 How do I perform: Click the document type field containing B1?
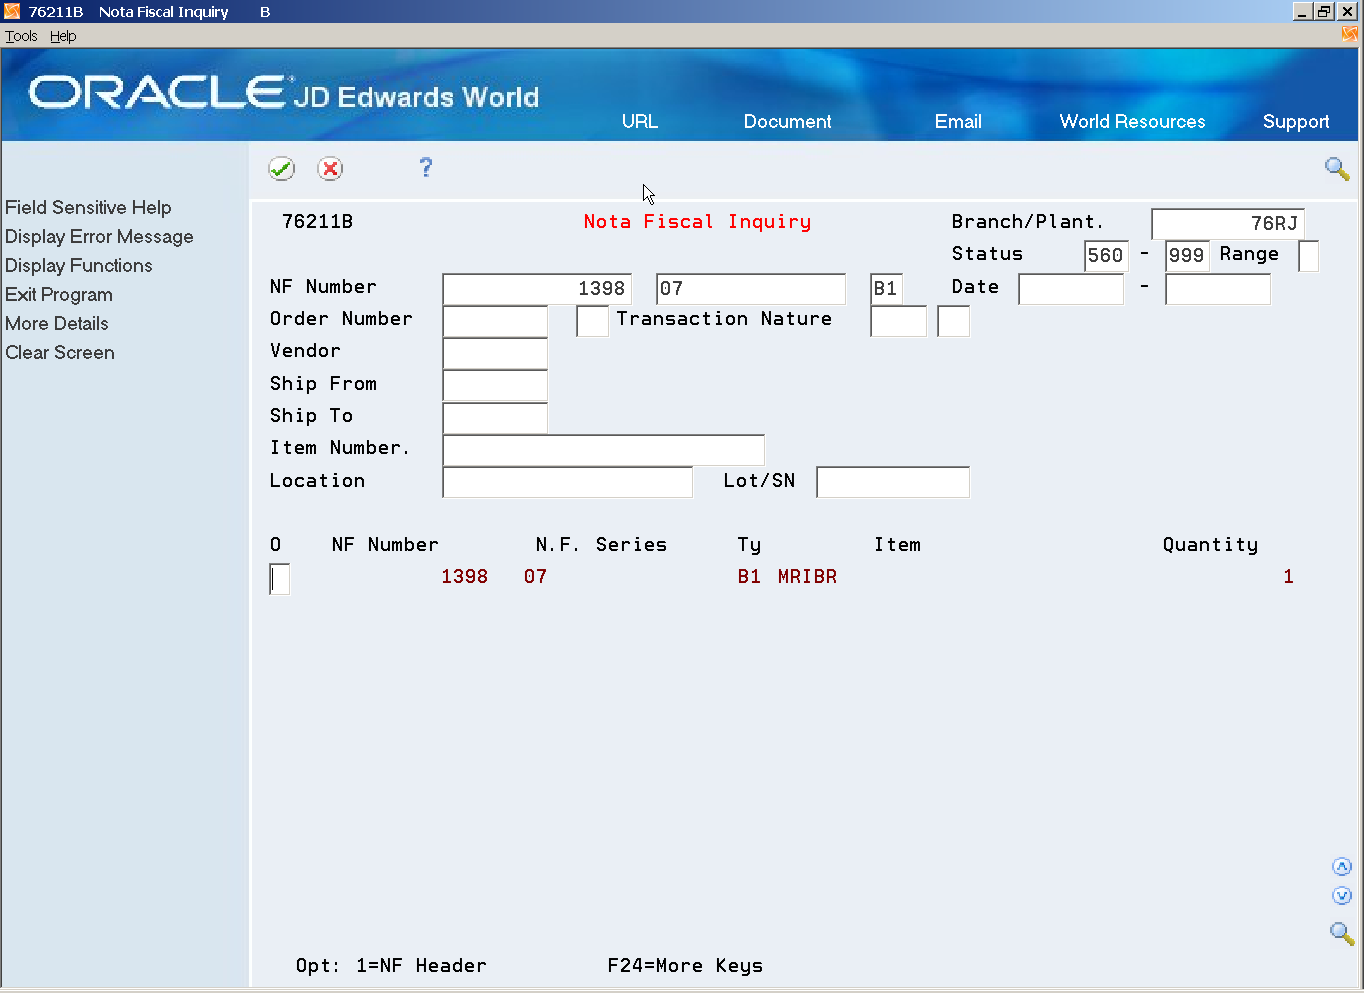pyautogui.click(x=886, y=289)
